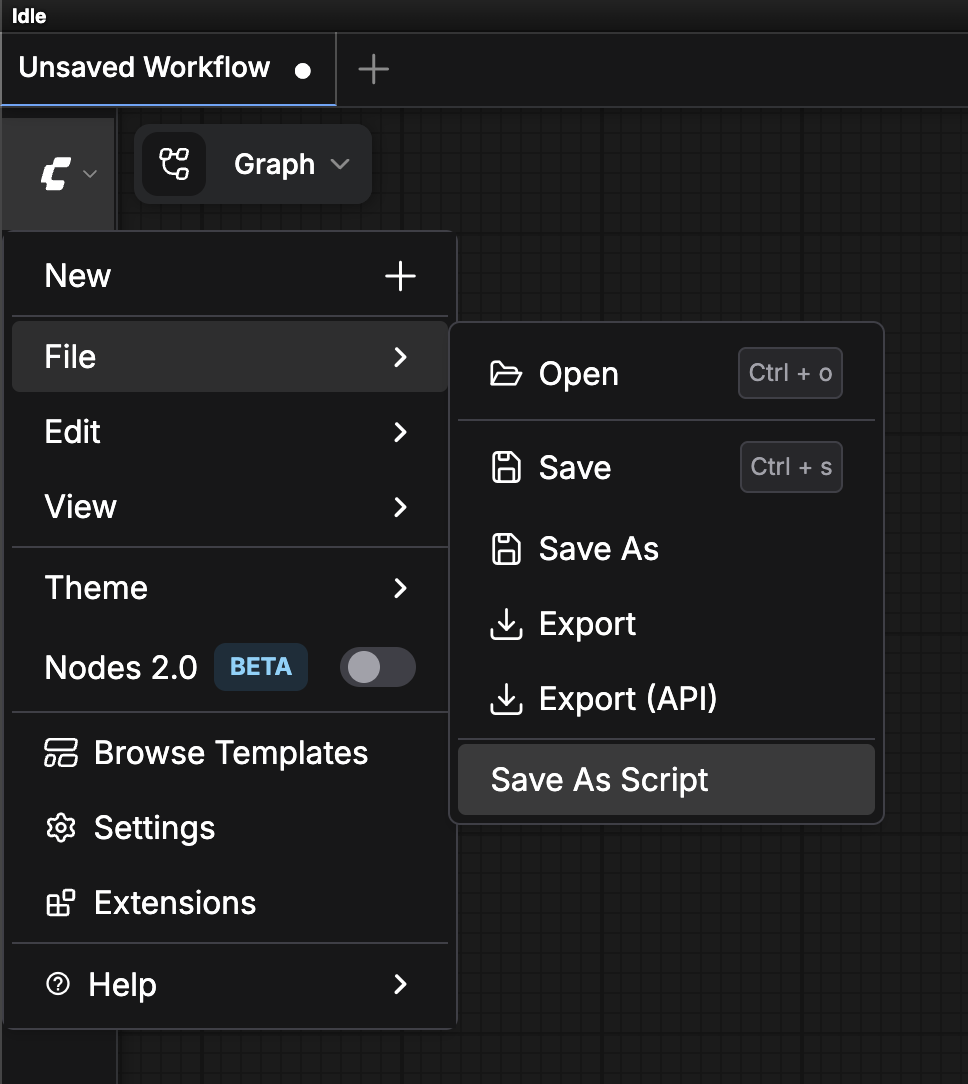Click the download icon beside Export

(x=506, y=624)
